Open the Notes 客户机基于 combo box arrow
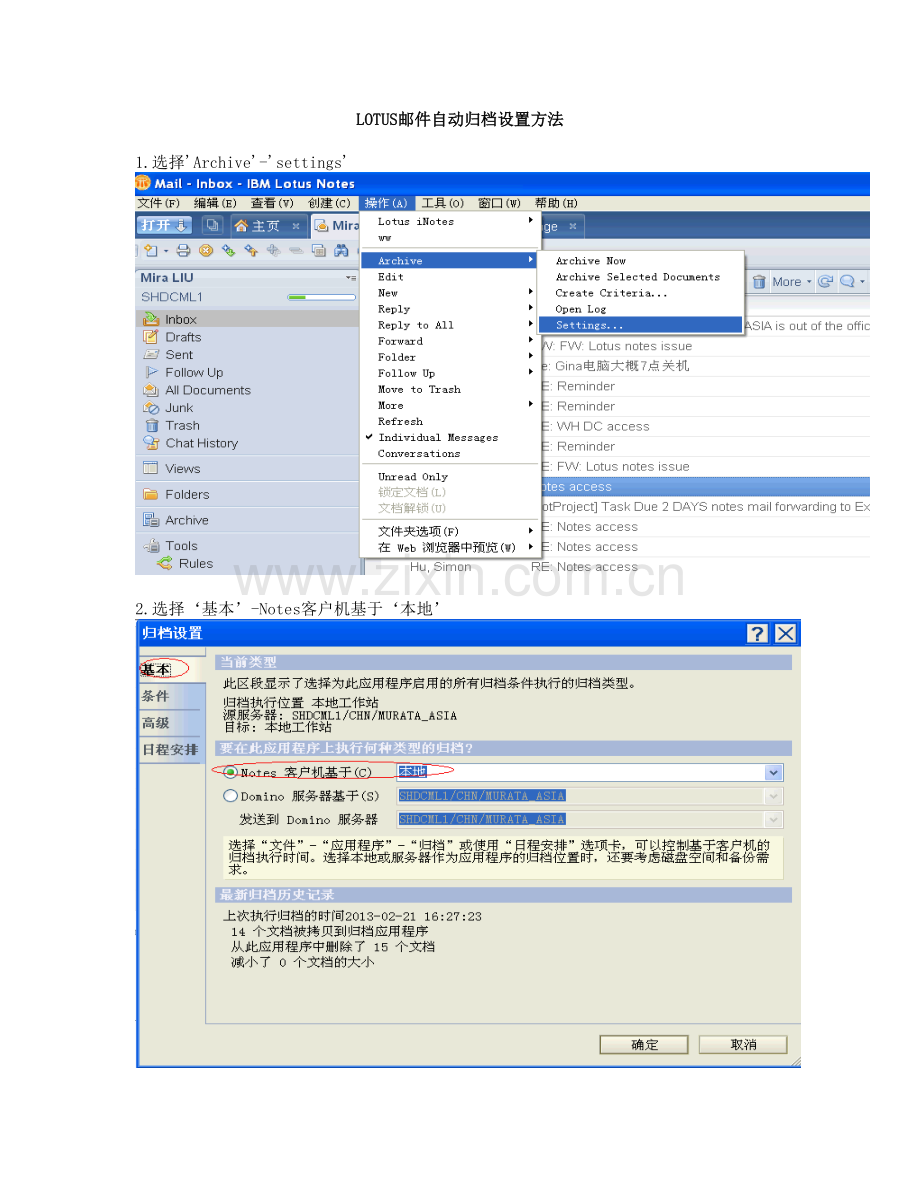 [x=773, y=772]
